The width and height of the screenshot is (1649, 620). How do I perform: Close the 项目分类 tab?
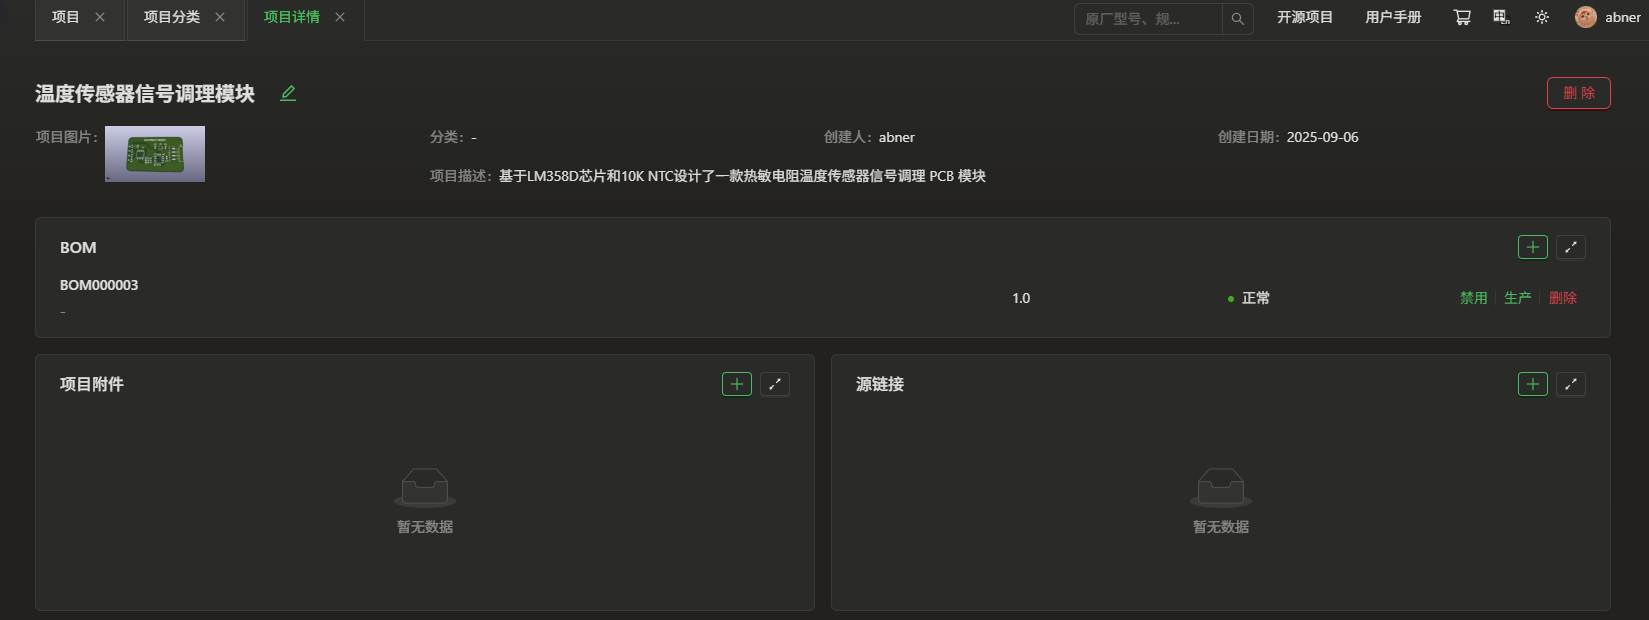(x=220, y=18)
